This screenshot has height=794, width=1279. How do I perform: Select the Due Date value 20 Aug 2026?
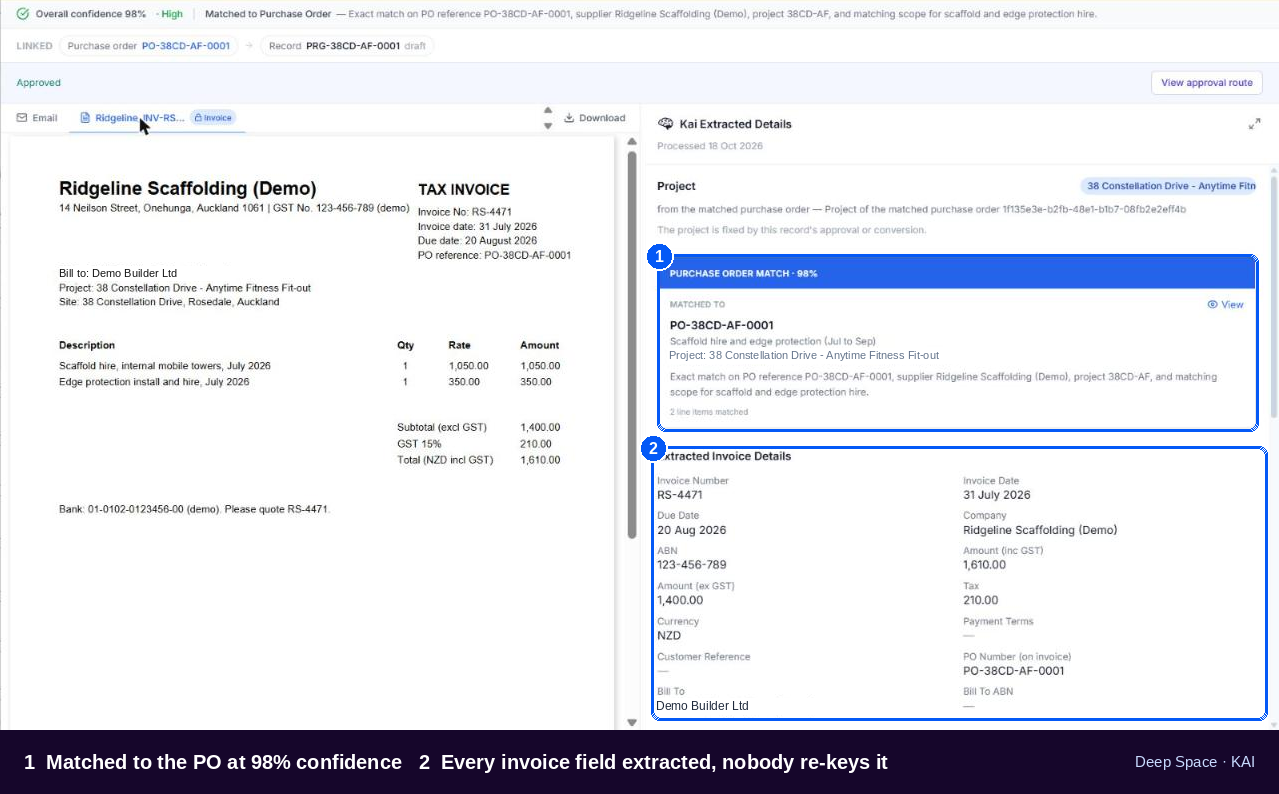(x=692, y=530)
